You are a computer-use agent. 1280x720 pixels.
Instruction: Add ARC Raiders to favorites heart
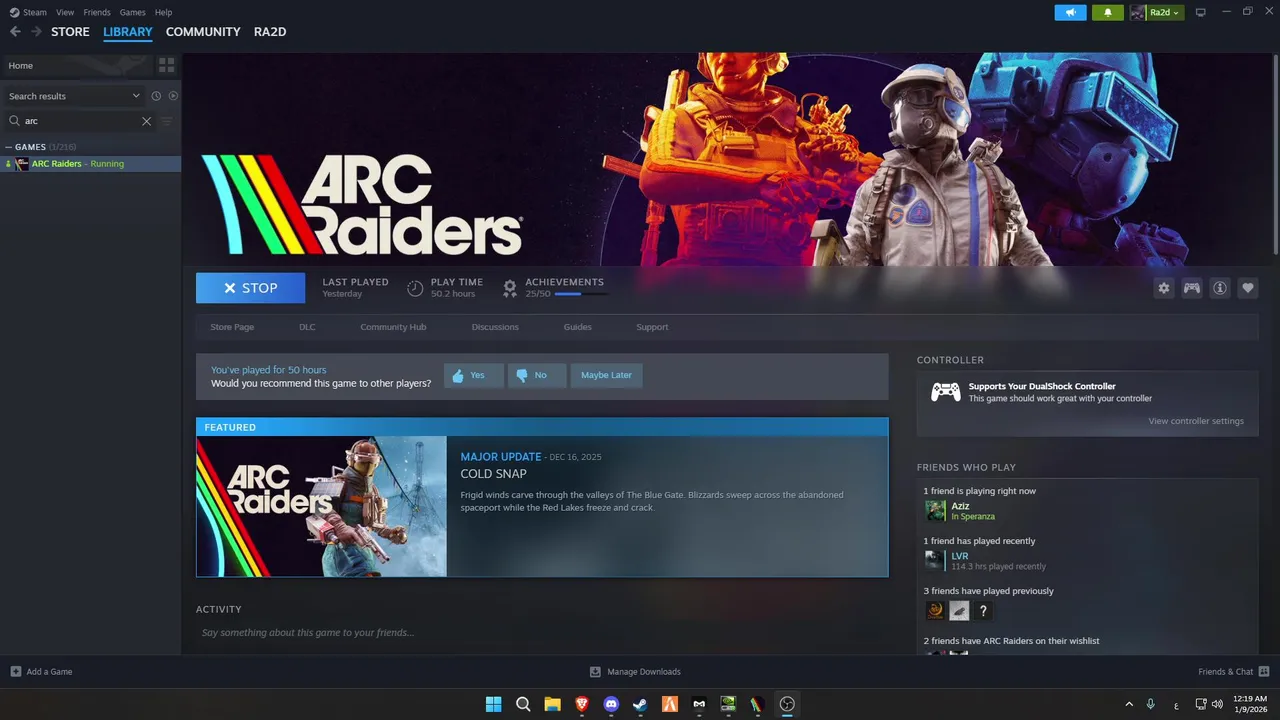1248,288
